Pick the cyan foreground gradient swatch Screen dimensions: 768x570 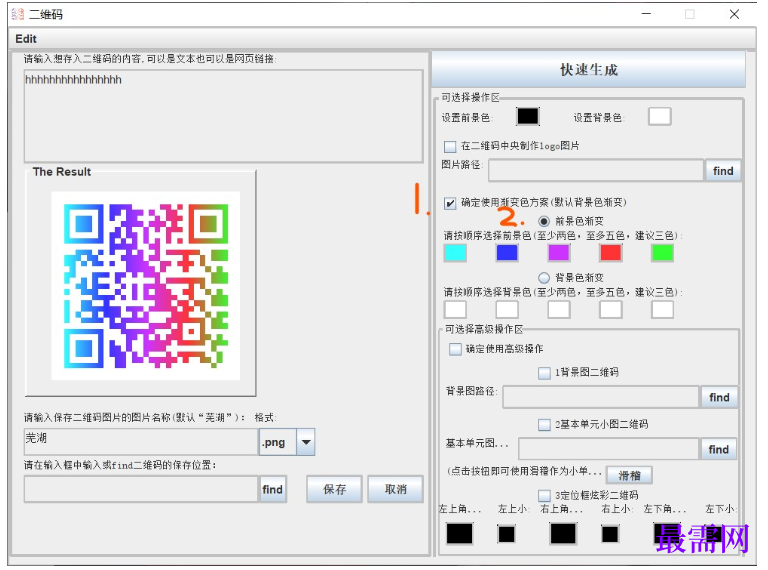point(455,253)
